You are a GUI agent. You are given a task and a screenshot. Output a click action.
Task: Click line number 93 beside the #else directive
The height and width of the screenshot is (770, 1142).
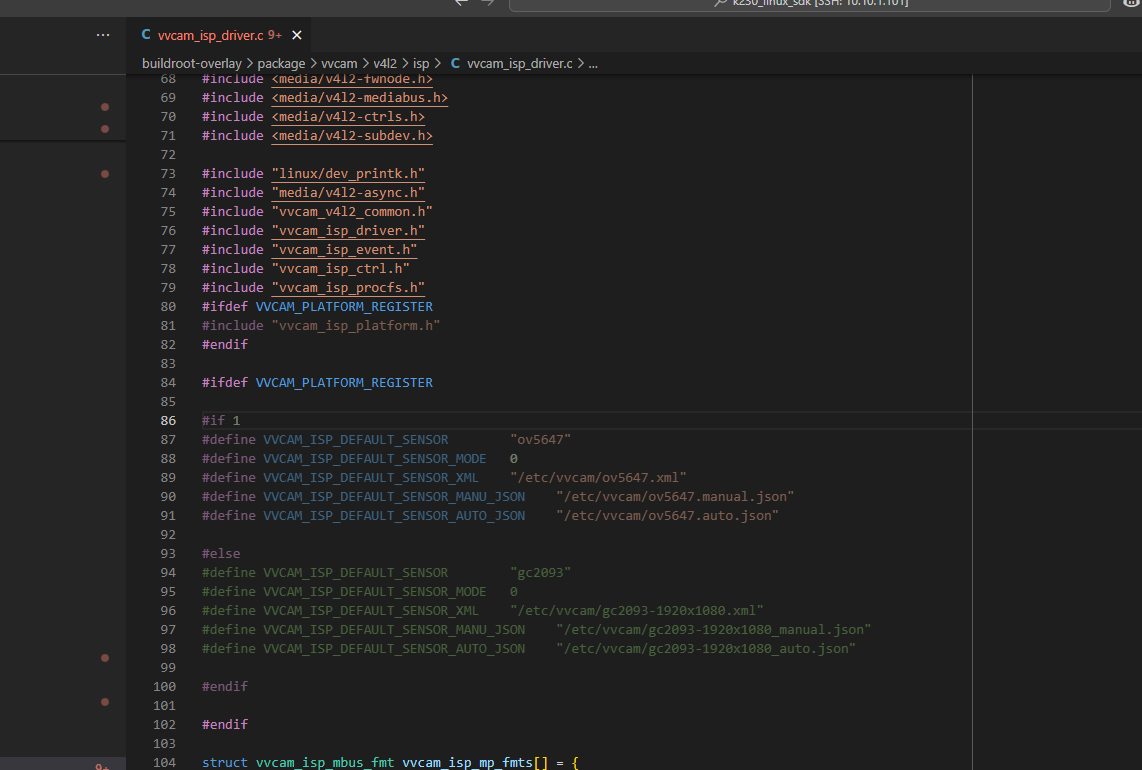(167, 554)
